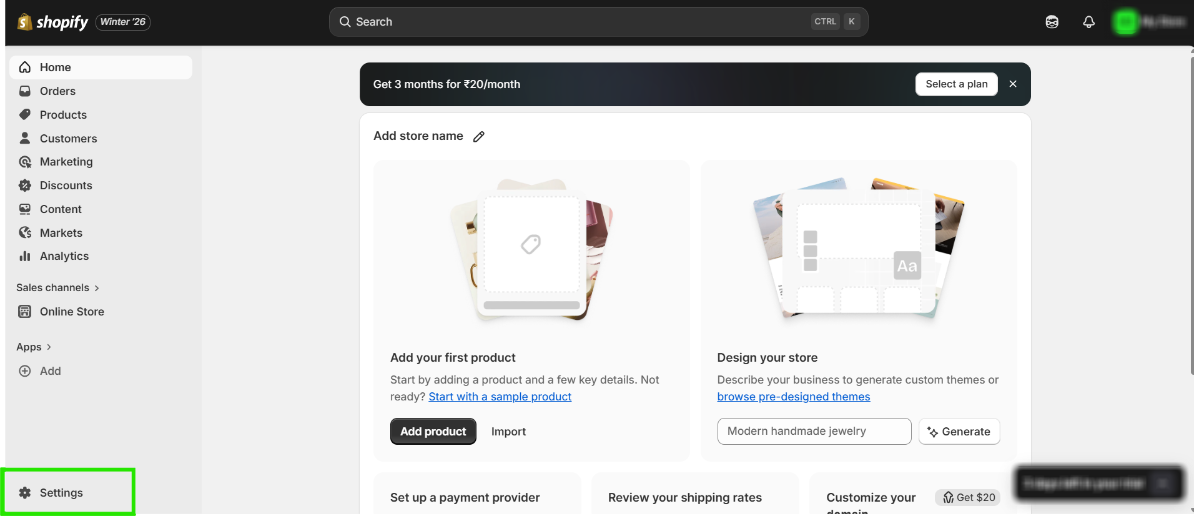Open Analytics in the sidebar
This screenshot has width=1194, height=516.
pos(64,256)
